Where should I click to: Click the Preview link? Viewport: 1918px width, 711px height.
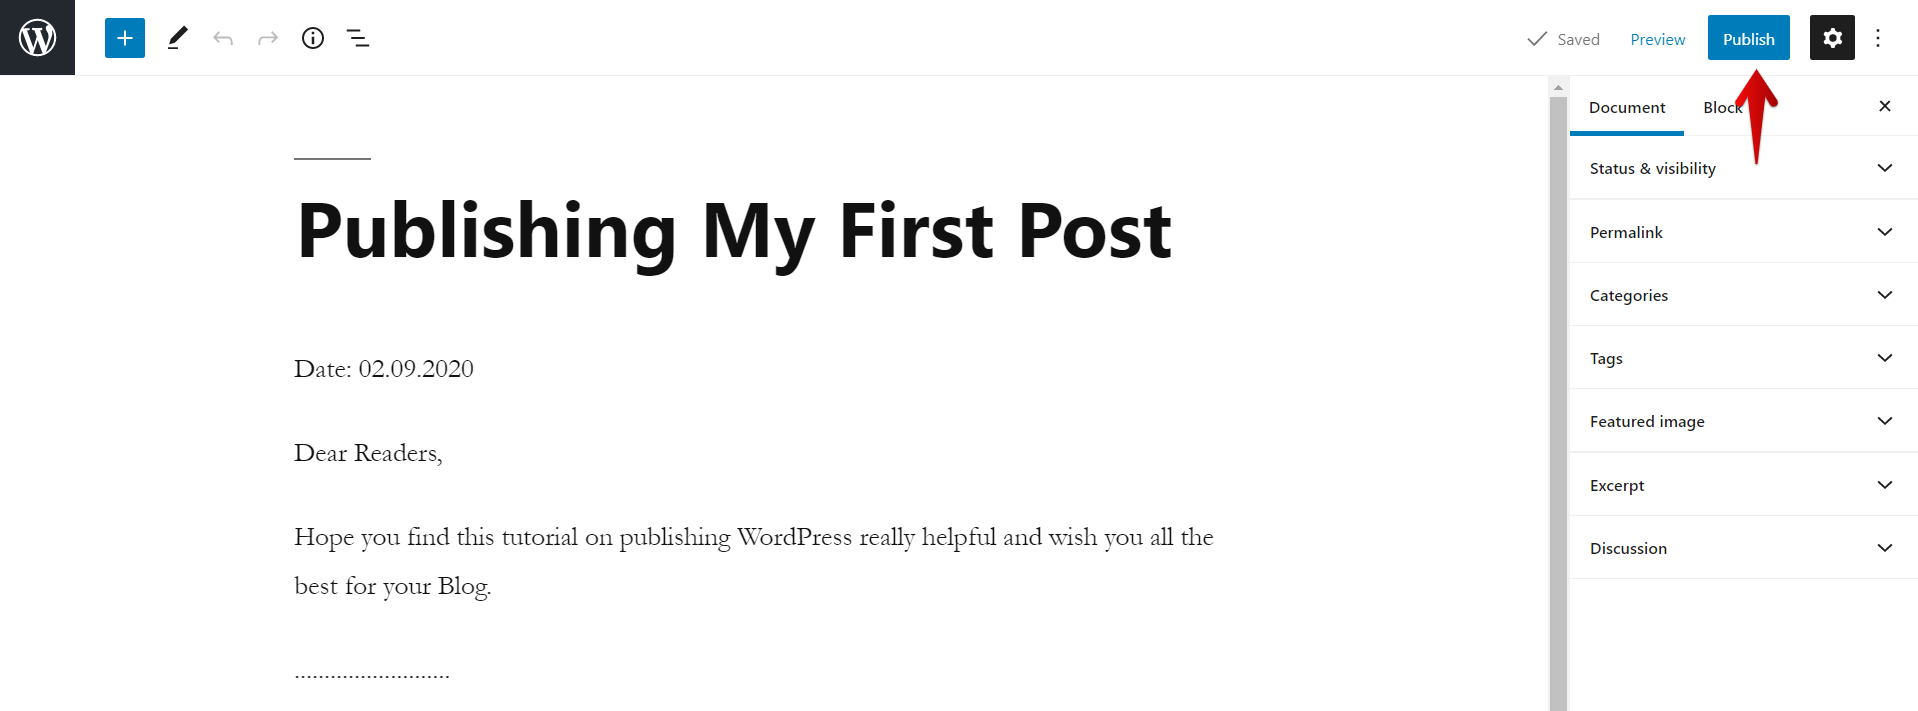click(1657, 39)
